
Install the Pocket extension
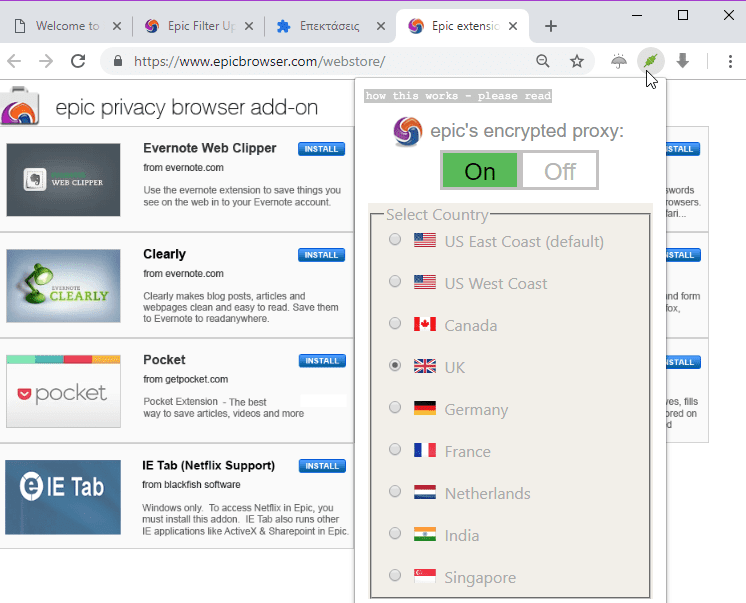tap(322, 361)
